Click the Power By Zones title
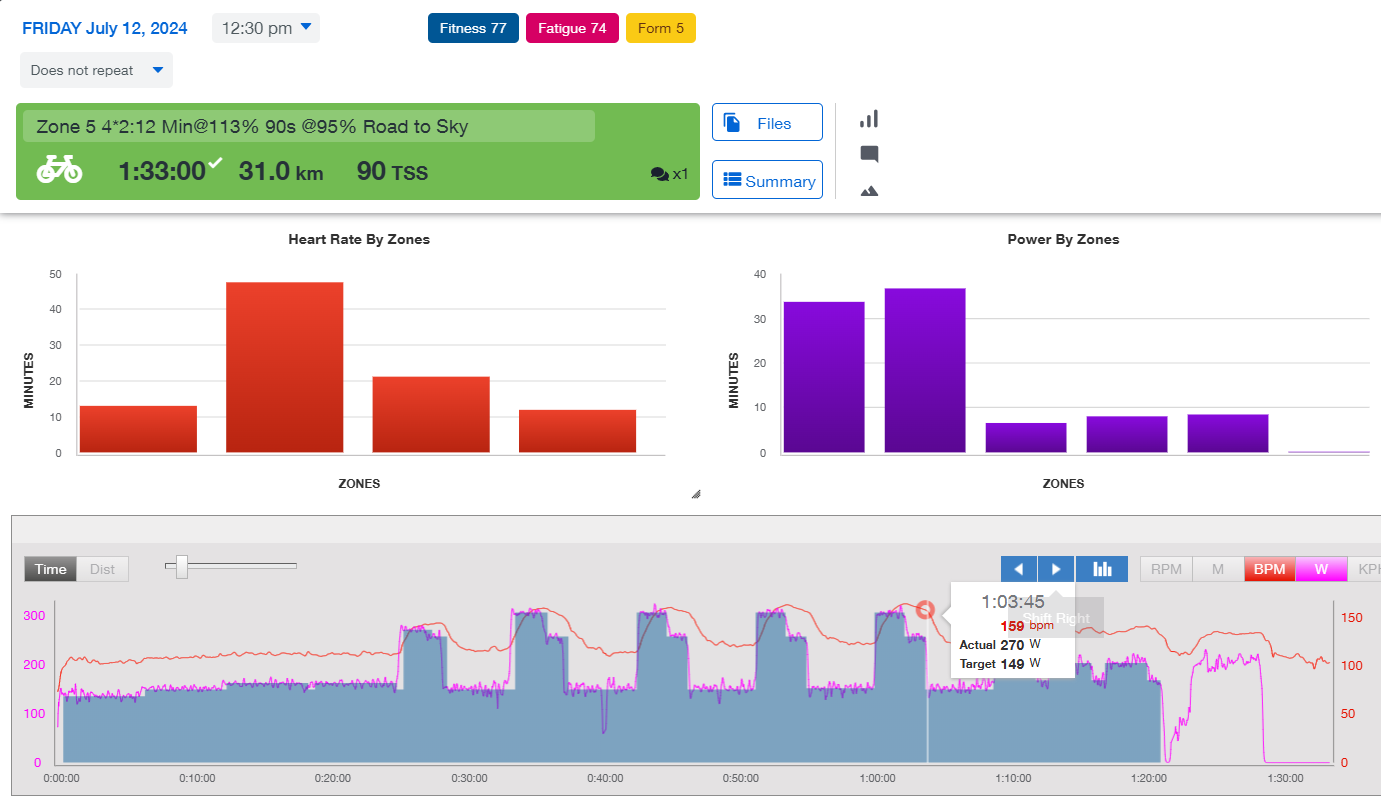Image resolution: width=1381 pixels, height=802 pixels. tap(1063, 239)
